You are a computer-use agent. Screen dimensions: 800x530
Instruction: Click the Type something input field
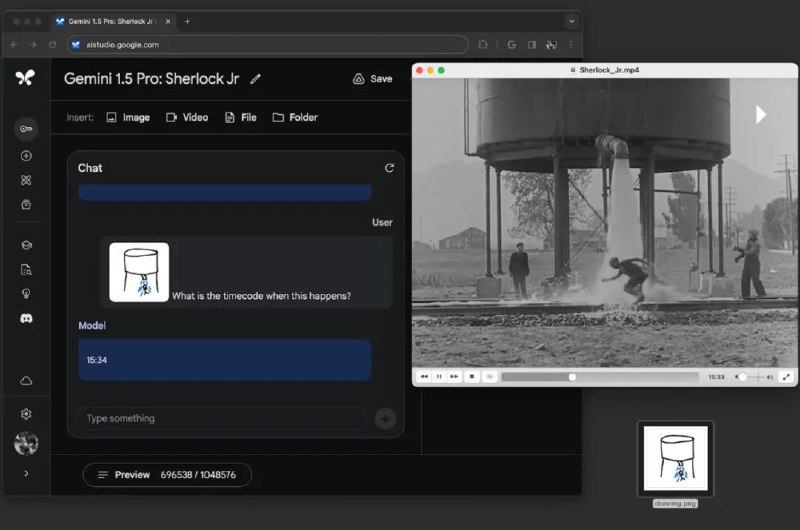tap(220, 418)
